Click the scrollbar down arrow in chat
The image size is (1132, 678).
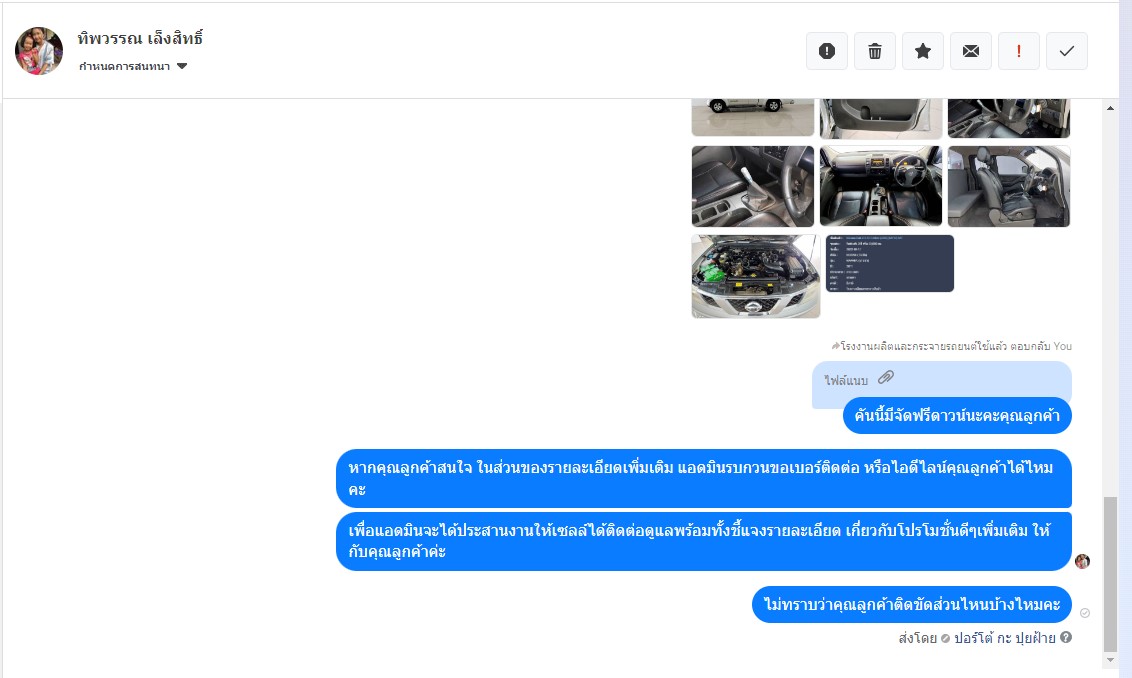pyautogui.click(x=1110, y=660)
